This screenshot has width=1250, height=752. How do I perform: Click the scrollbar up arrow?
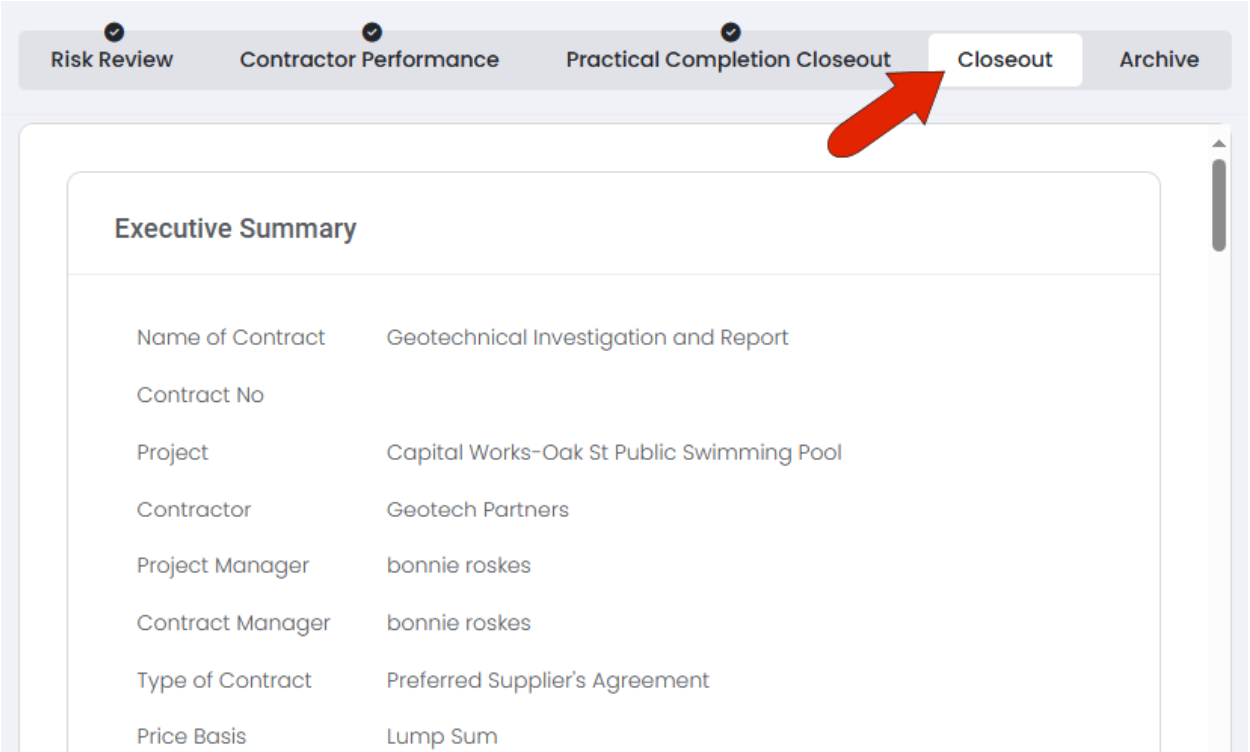(1218, 144)
